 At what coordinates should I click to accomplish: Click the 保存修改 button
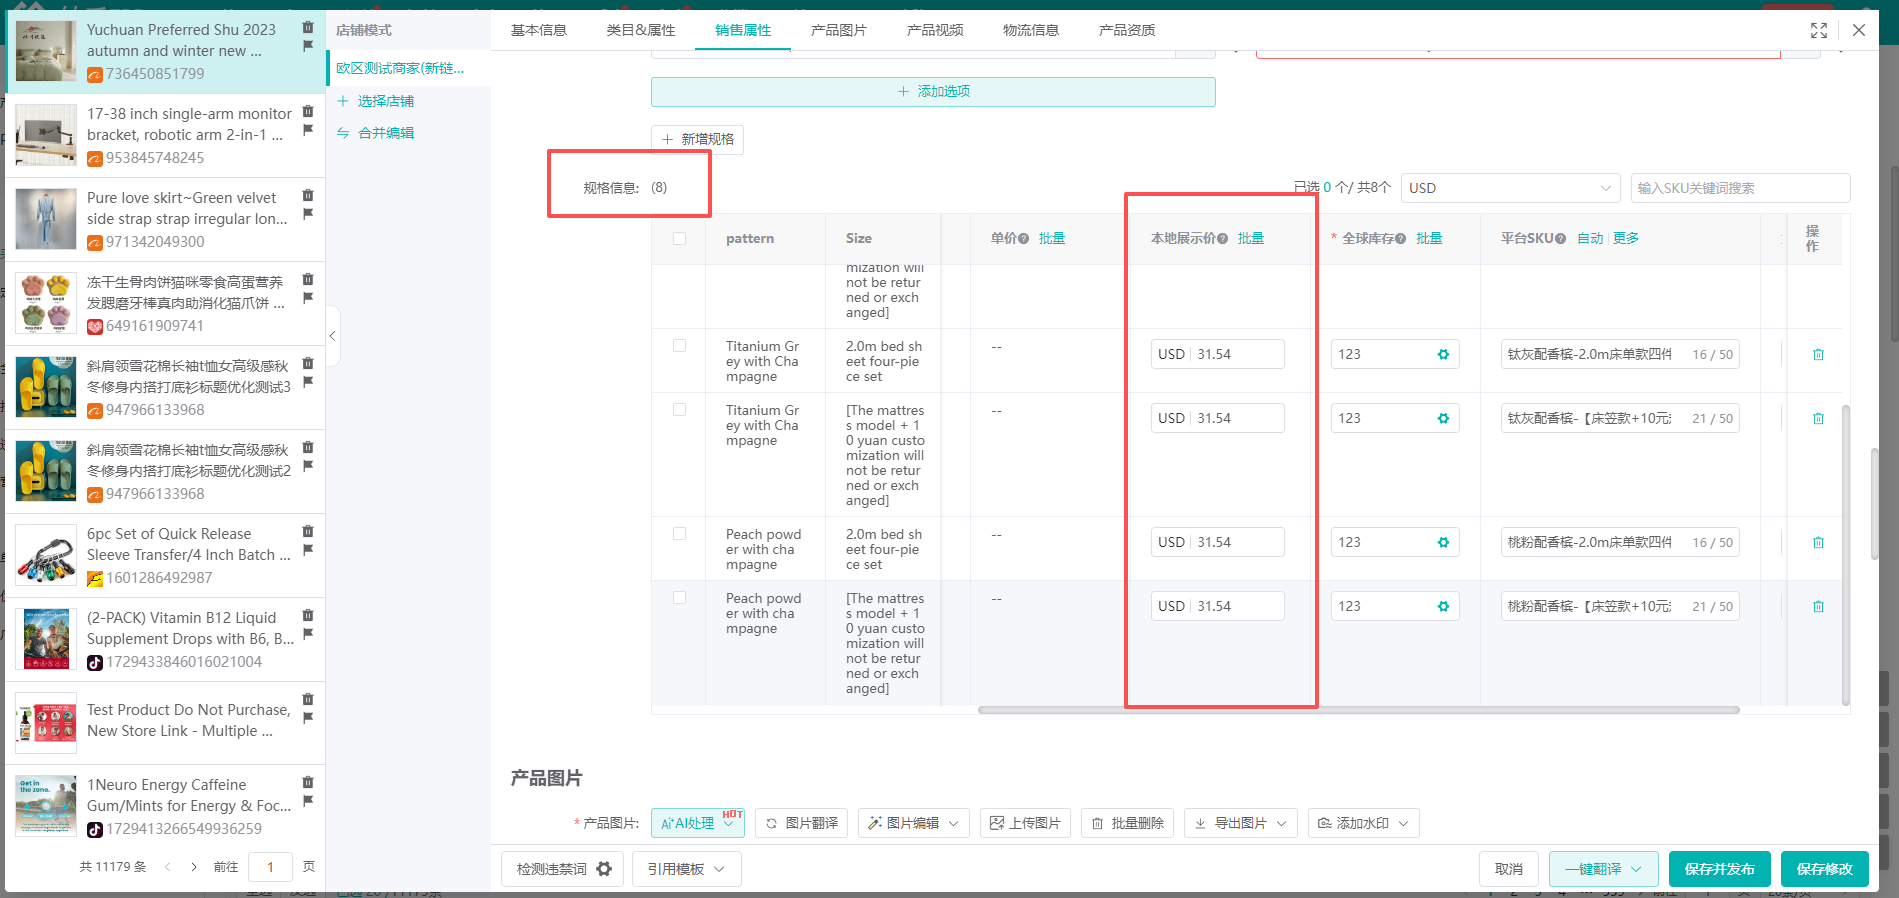(1825, 869)
